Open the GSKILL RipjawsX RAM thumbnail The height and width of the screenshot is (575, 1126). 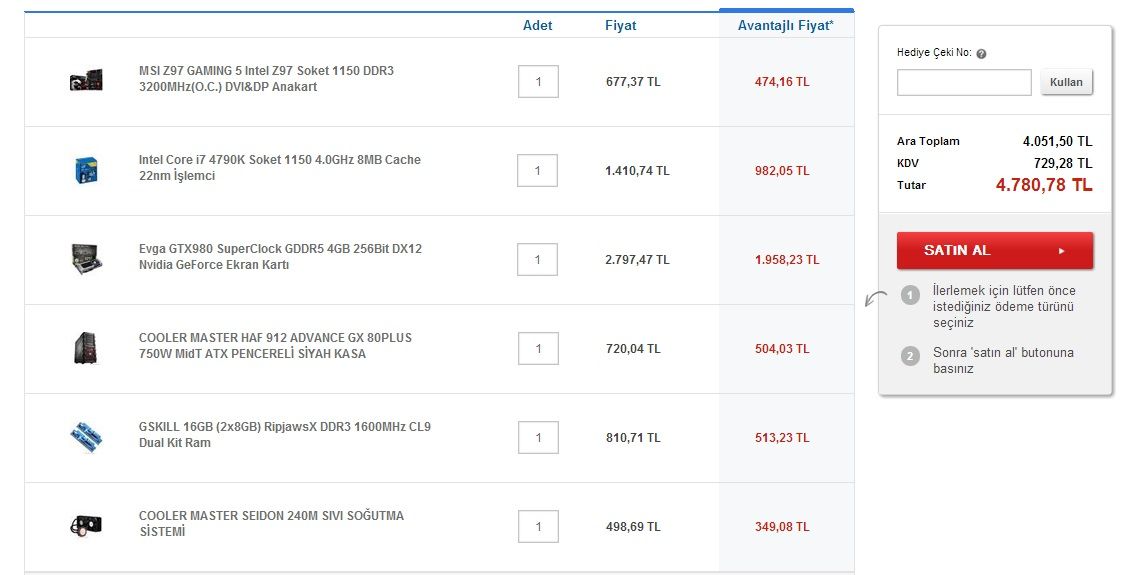pyautogui.click(x=86, y=436)
